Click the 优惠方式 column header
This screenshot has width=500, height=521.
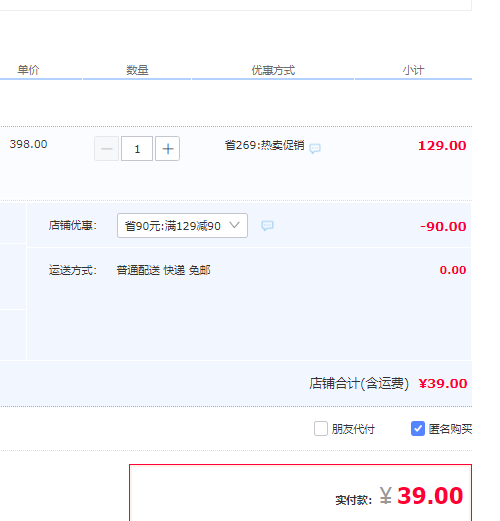(x=273, y=70)
